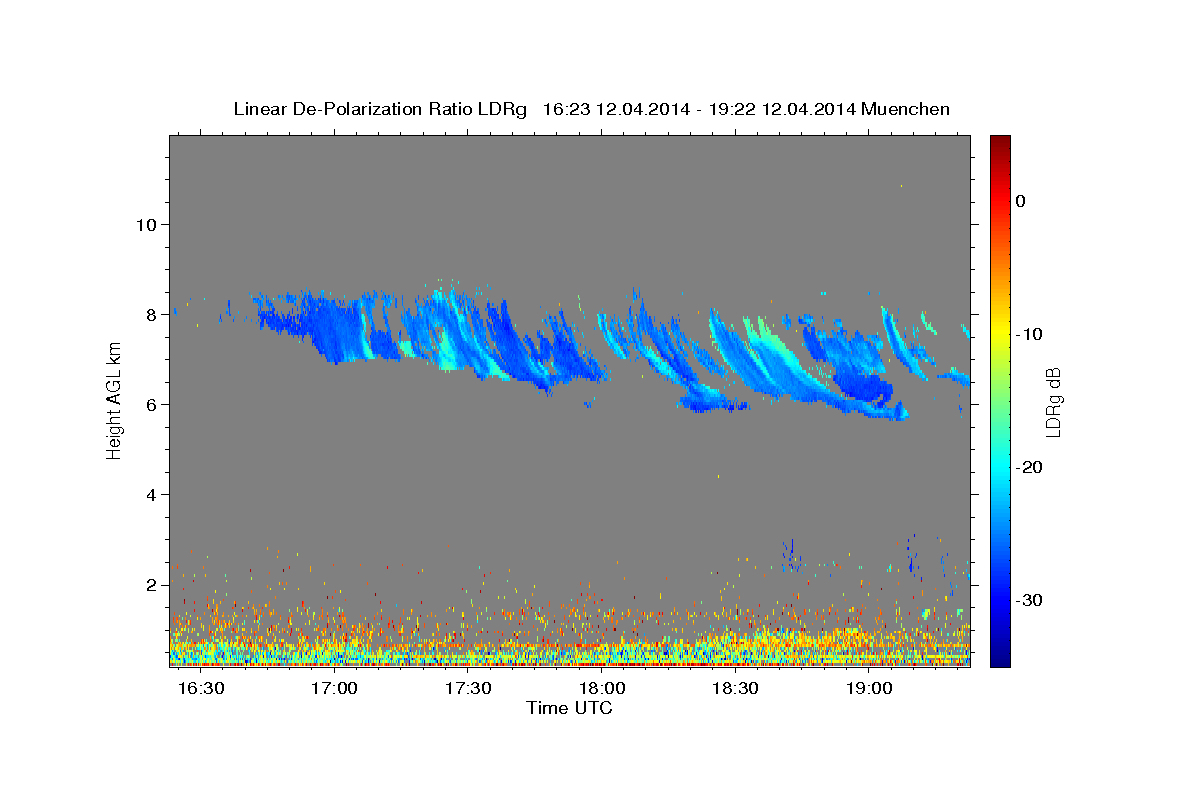
Task: Click the 18:00 time tick label
Action: (602, 690)
